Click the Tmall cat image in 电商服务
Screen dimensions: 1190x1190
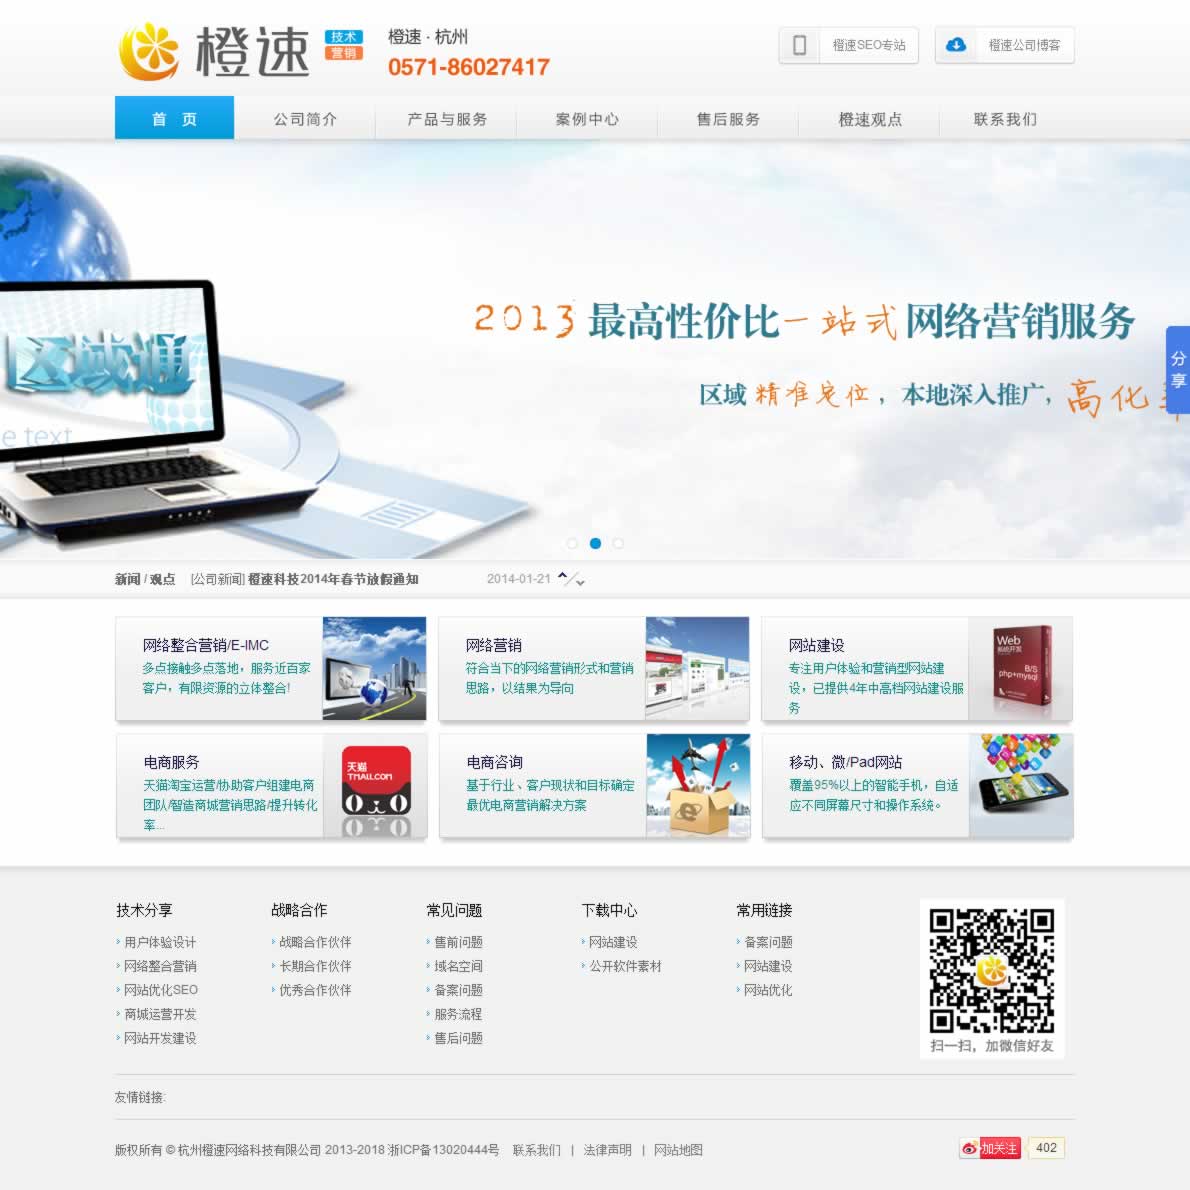(376, 786)
